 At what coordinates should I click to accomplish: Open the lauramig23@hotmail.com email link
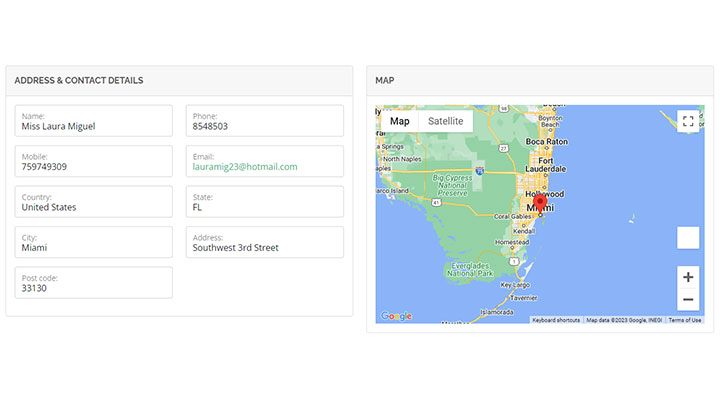[245, 167]
